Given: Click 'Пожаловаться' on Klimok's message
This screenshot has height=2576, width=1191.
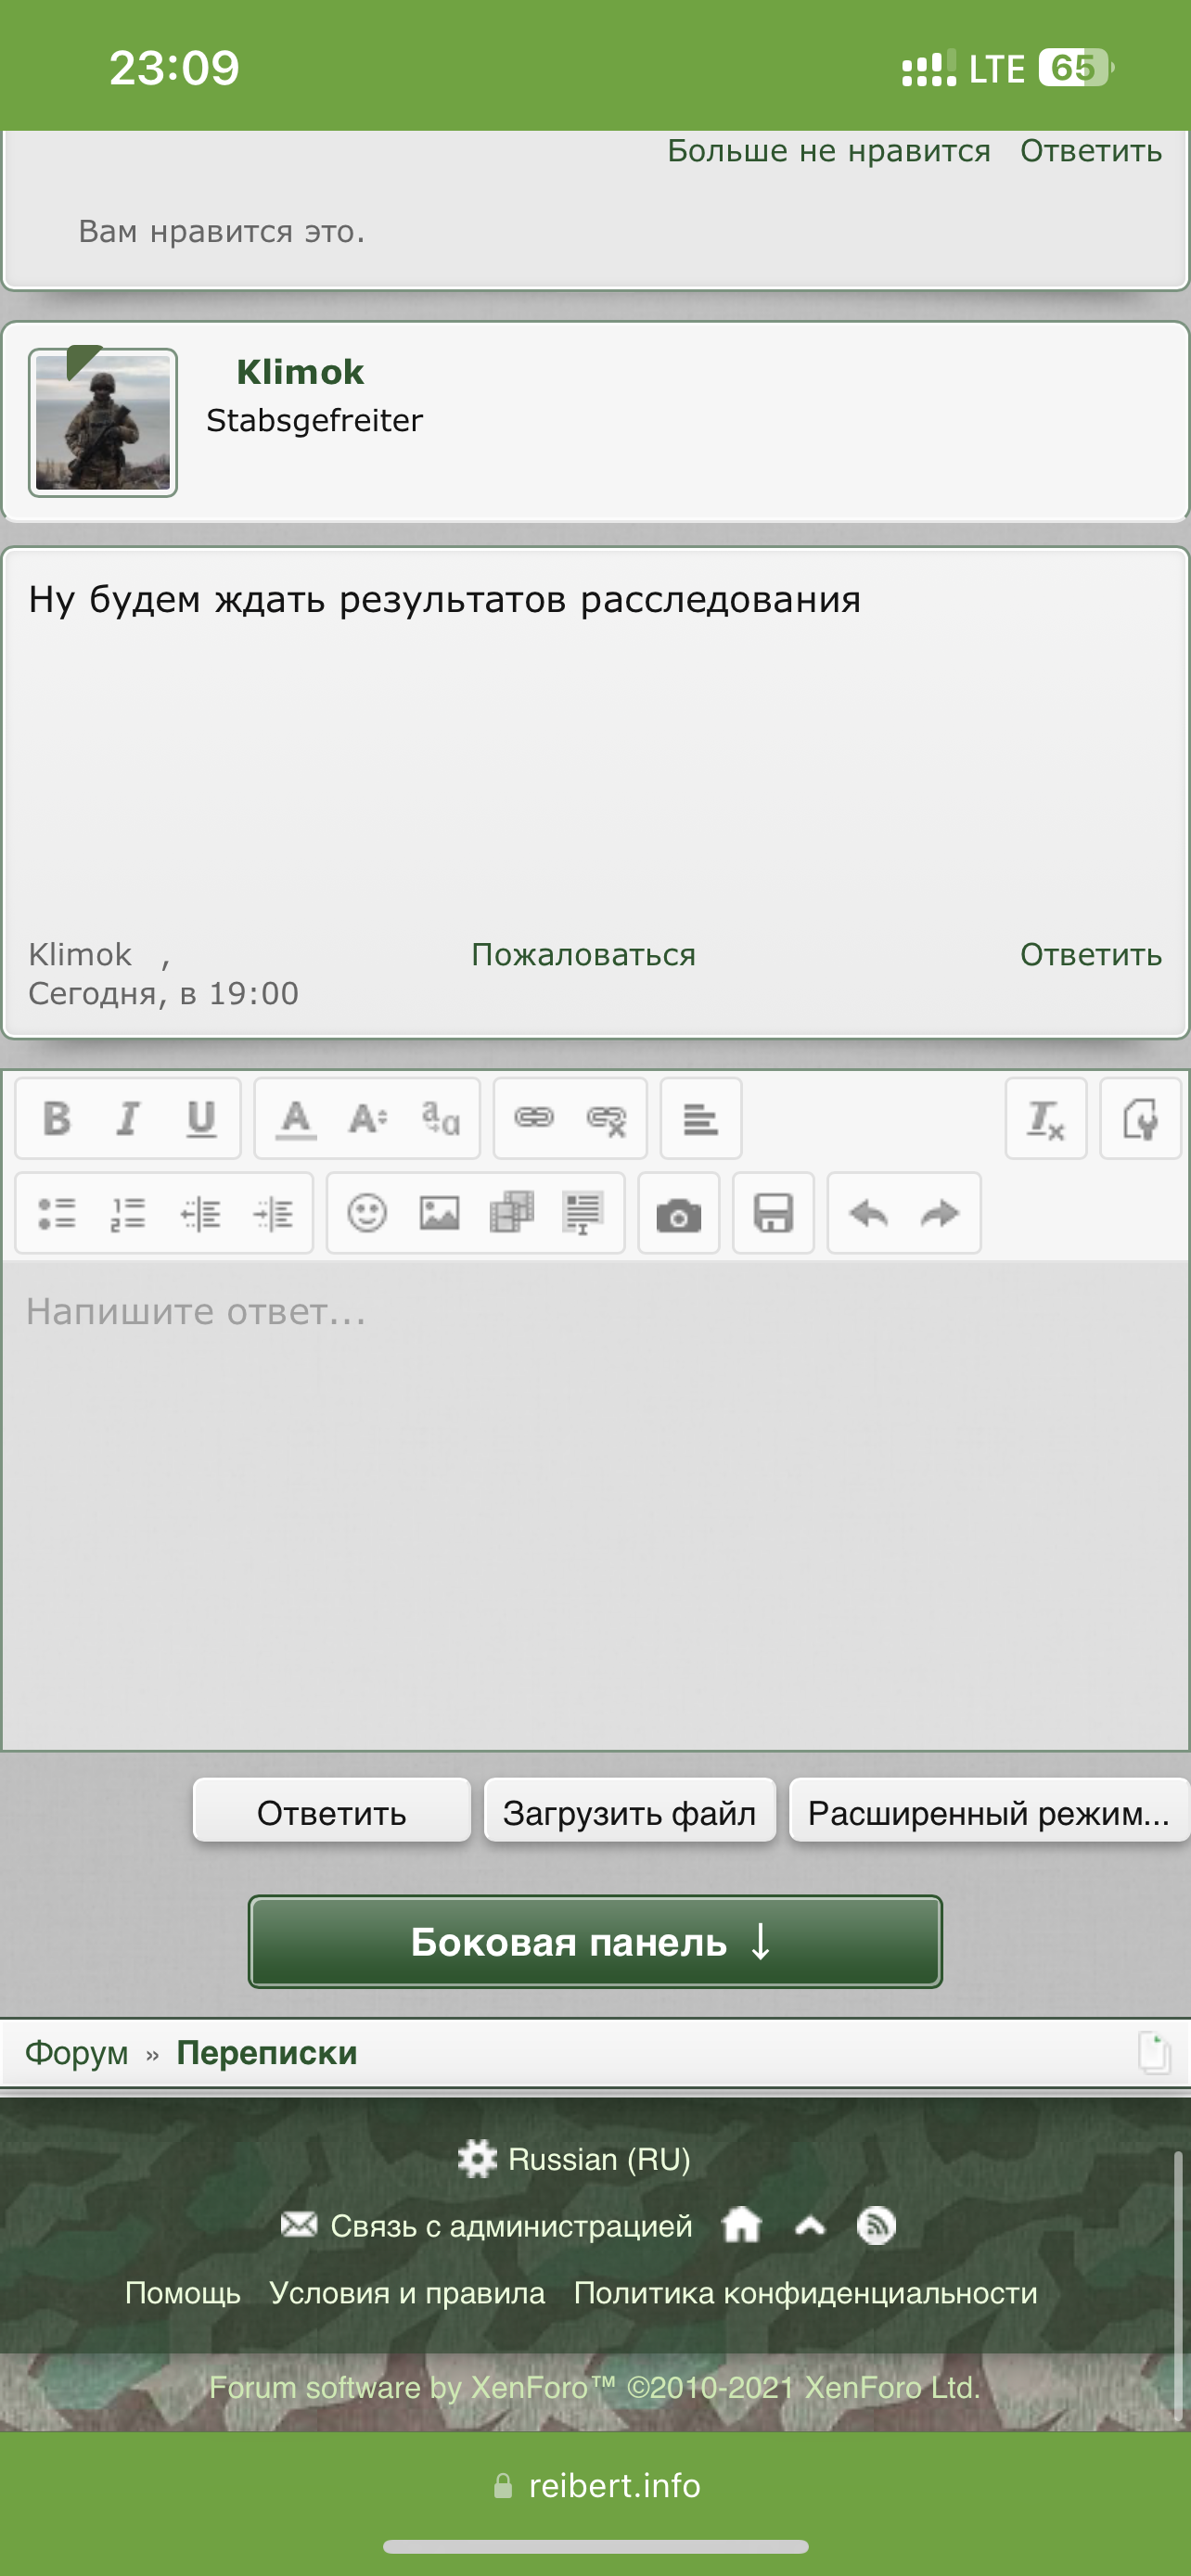Looking at the screenshot, I should (584, 954).
